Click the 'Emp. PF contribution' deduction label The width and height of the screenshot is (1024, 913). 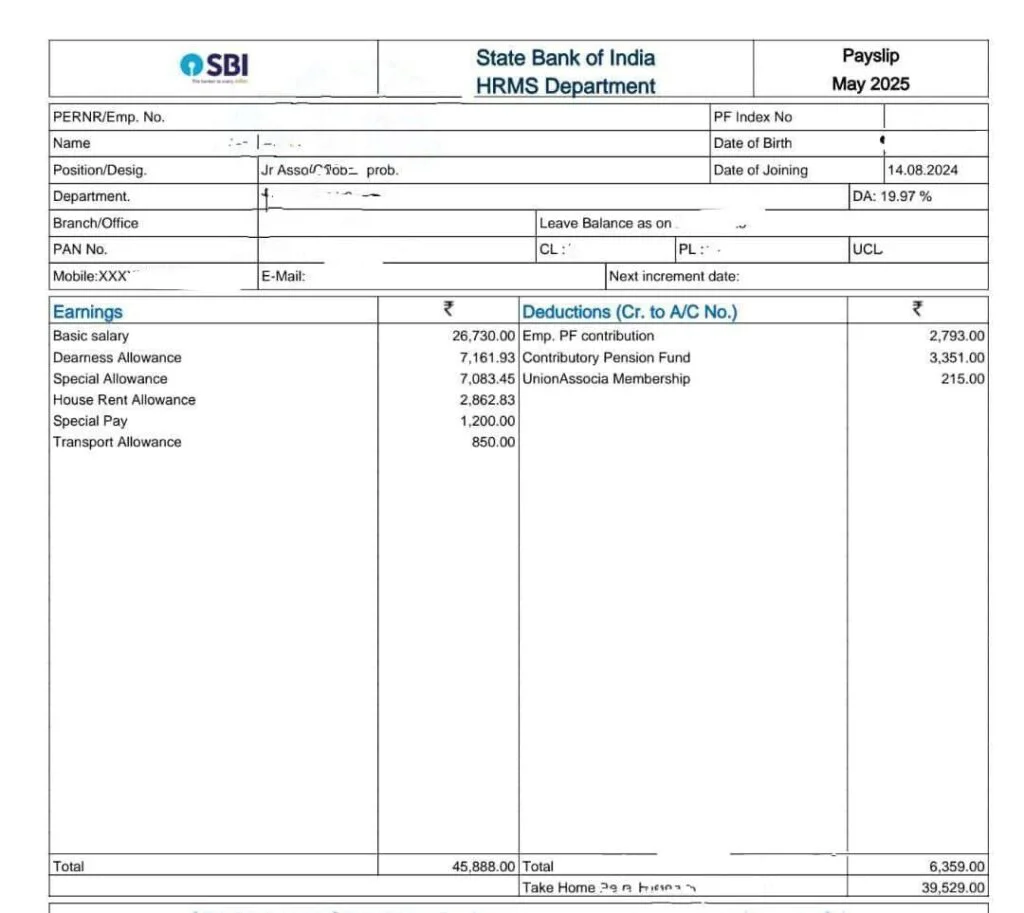[588, 336]
